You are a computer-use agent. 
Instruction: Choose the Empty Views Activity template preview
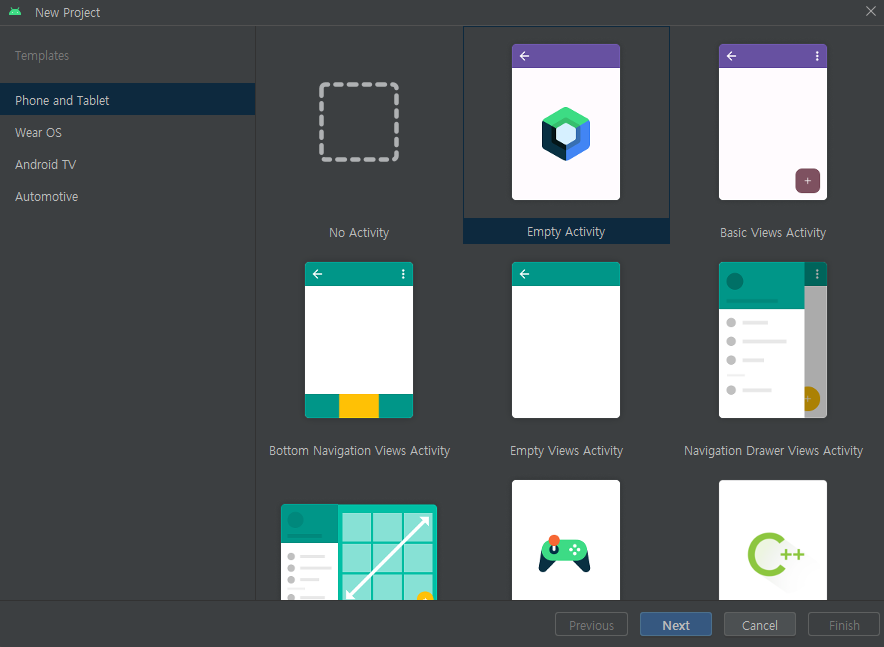(x=565, y=340)
